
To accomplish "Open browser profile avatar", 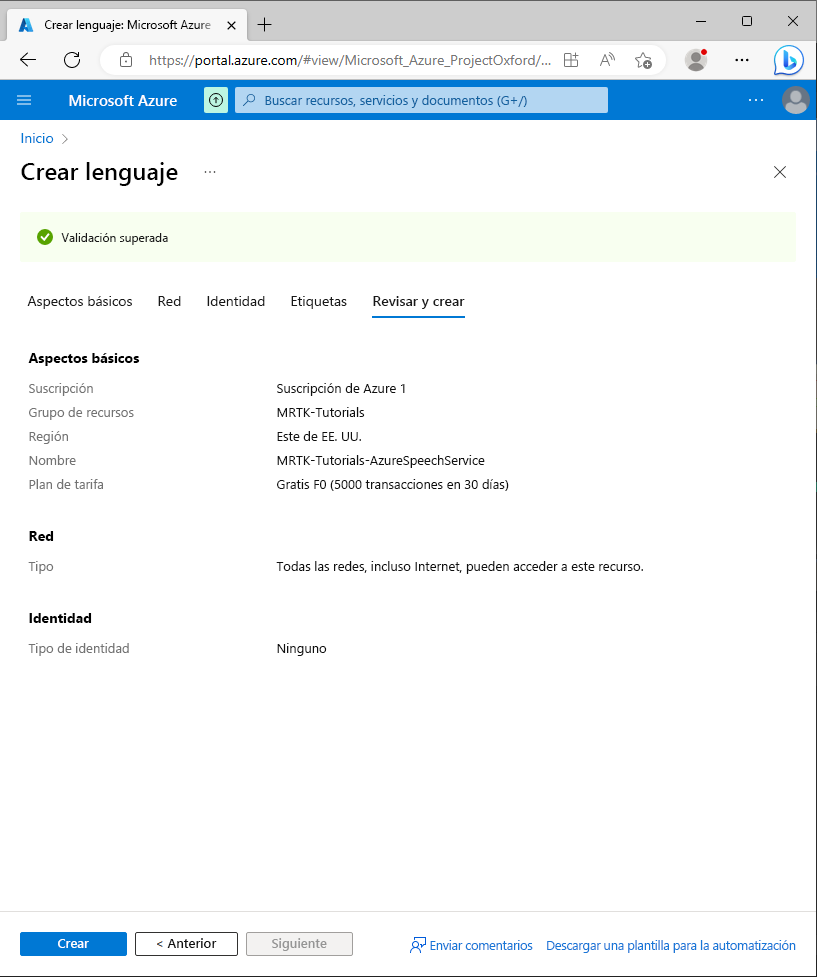I will pyautogui.click(x=696, y=60).
